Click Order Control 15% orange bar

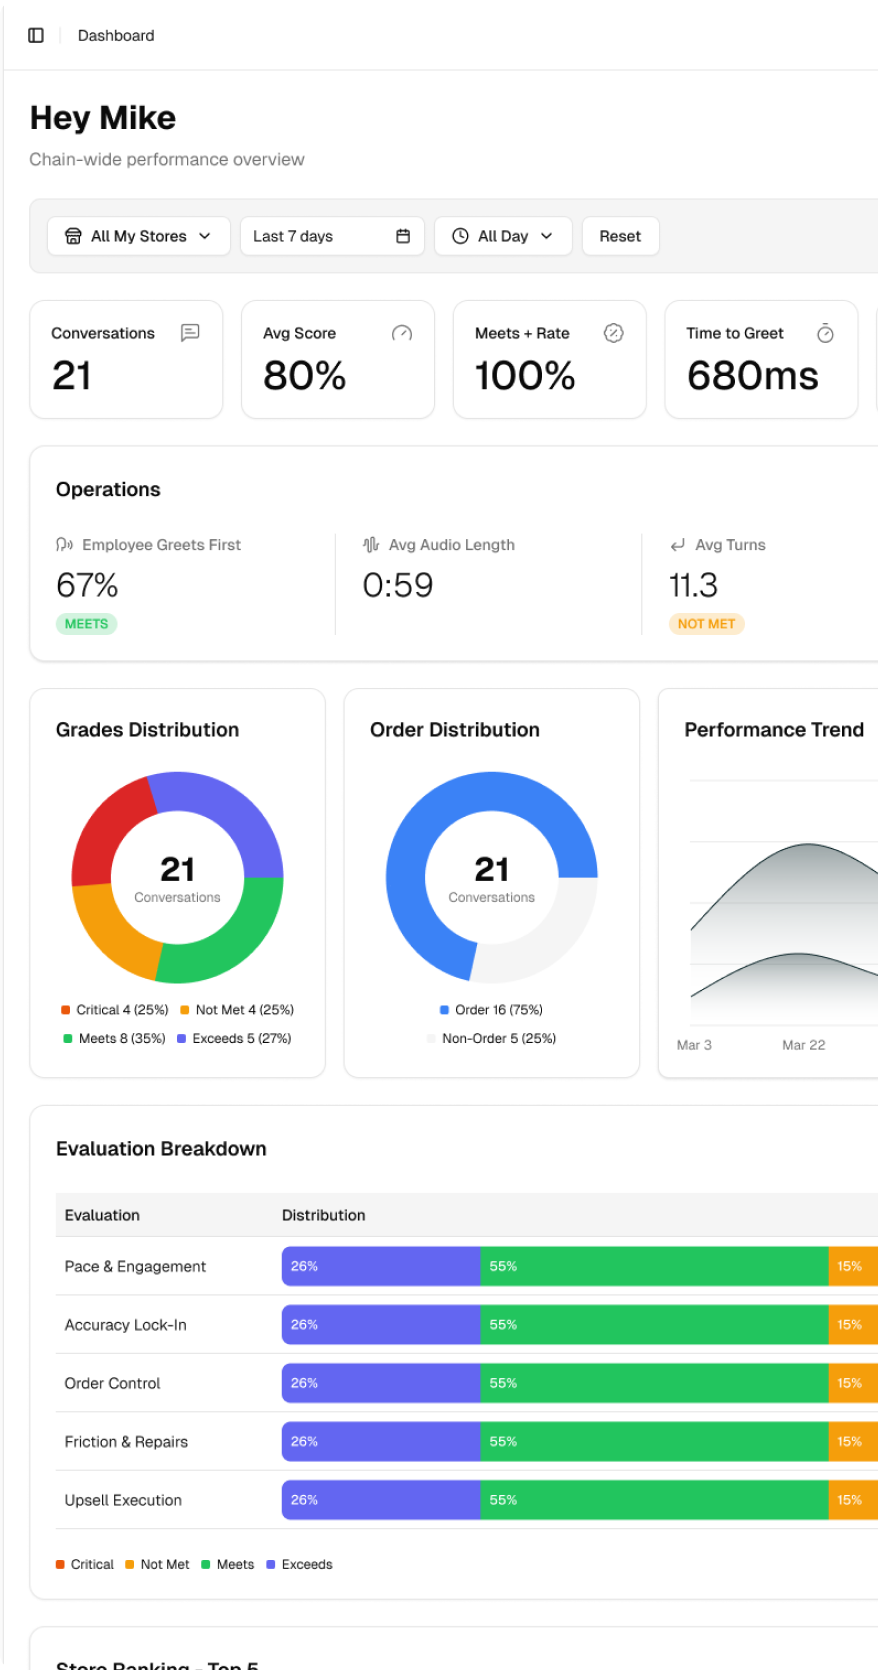[853, 1383]
